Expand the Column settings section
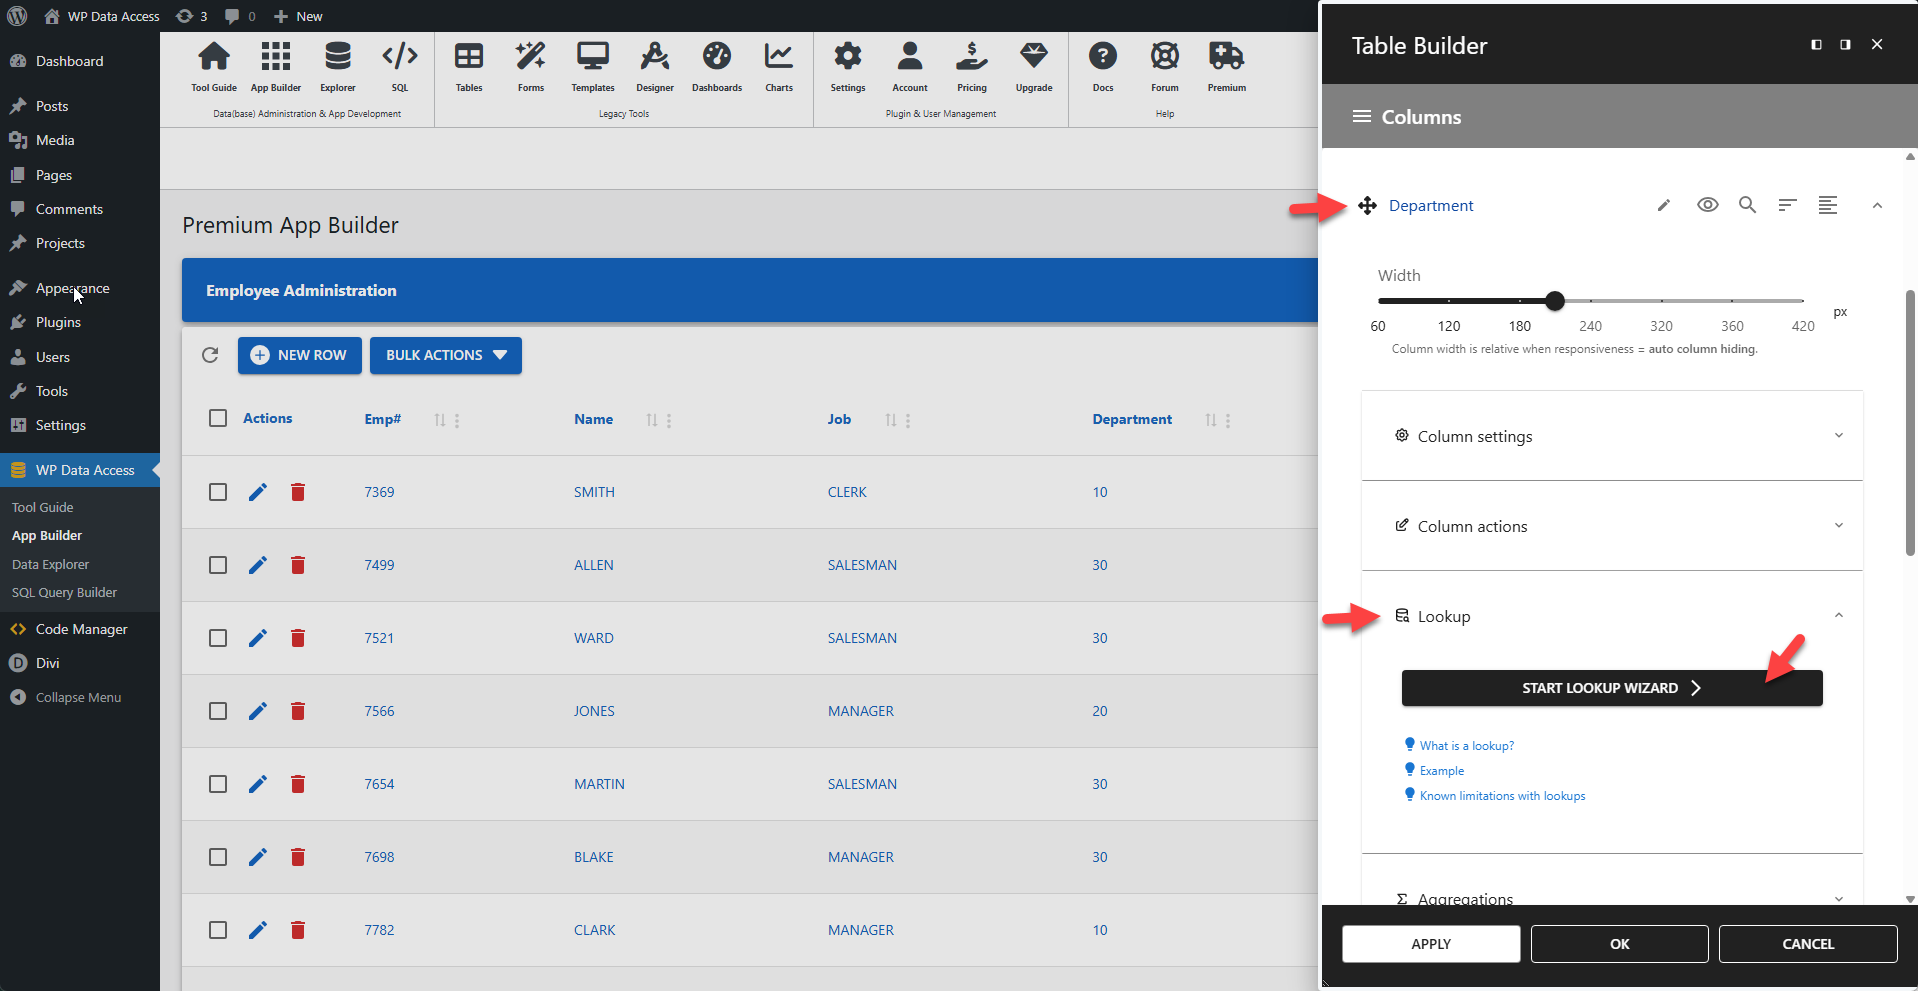The width and height of the screenshot is (1918, 991). pos(1611,435)
